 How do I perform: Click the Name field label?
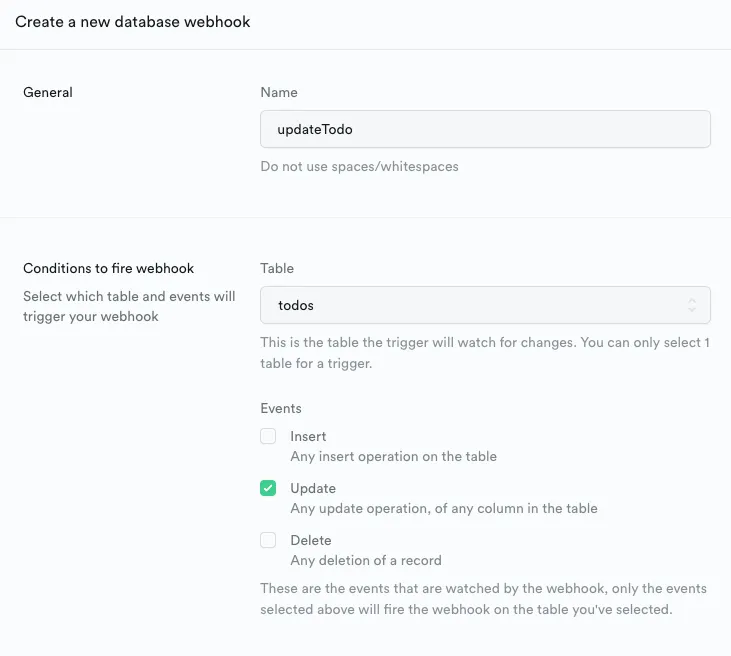pos(279,92)
